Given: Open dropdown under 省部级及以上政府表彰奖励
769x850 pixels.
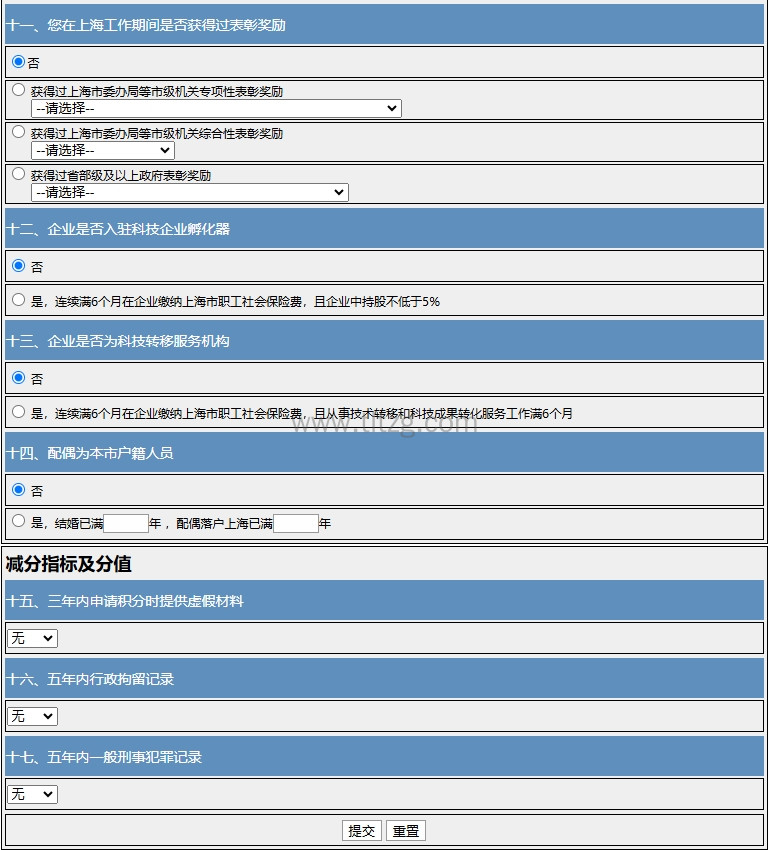Looking at the screenshot, I should (190, 192).
